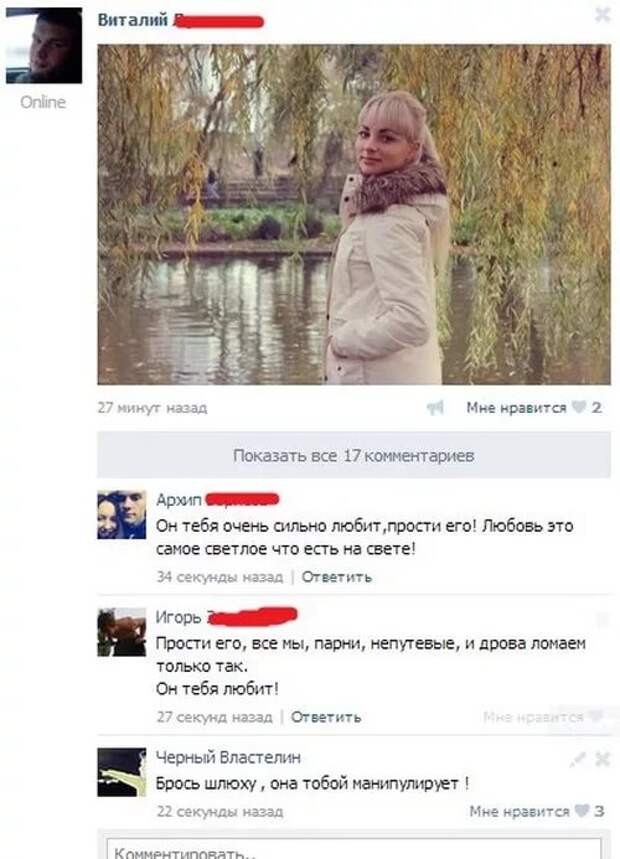Click Виталий's profile avatar
Viewport: 620px width, 859px height.
(44, 46)
